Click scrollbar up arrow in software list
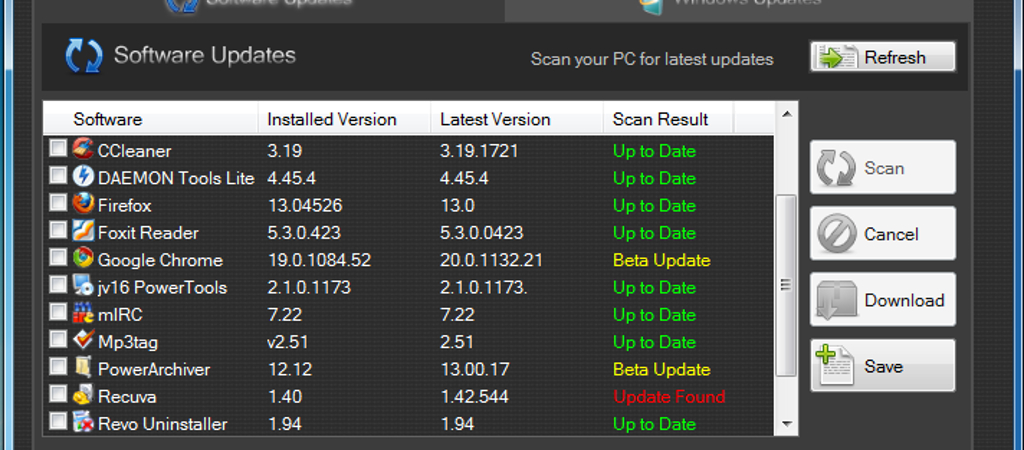 point(786,115)
